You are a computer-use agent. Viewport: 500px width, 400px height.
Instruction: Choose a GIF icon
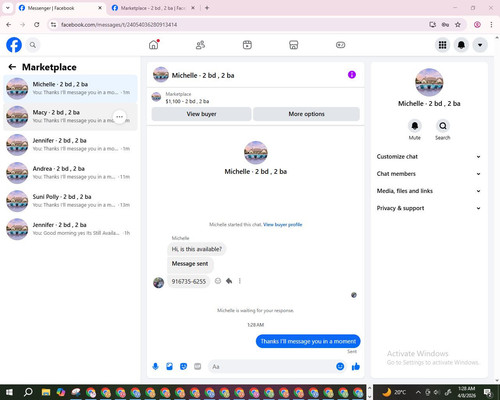coord(198,367)
